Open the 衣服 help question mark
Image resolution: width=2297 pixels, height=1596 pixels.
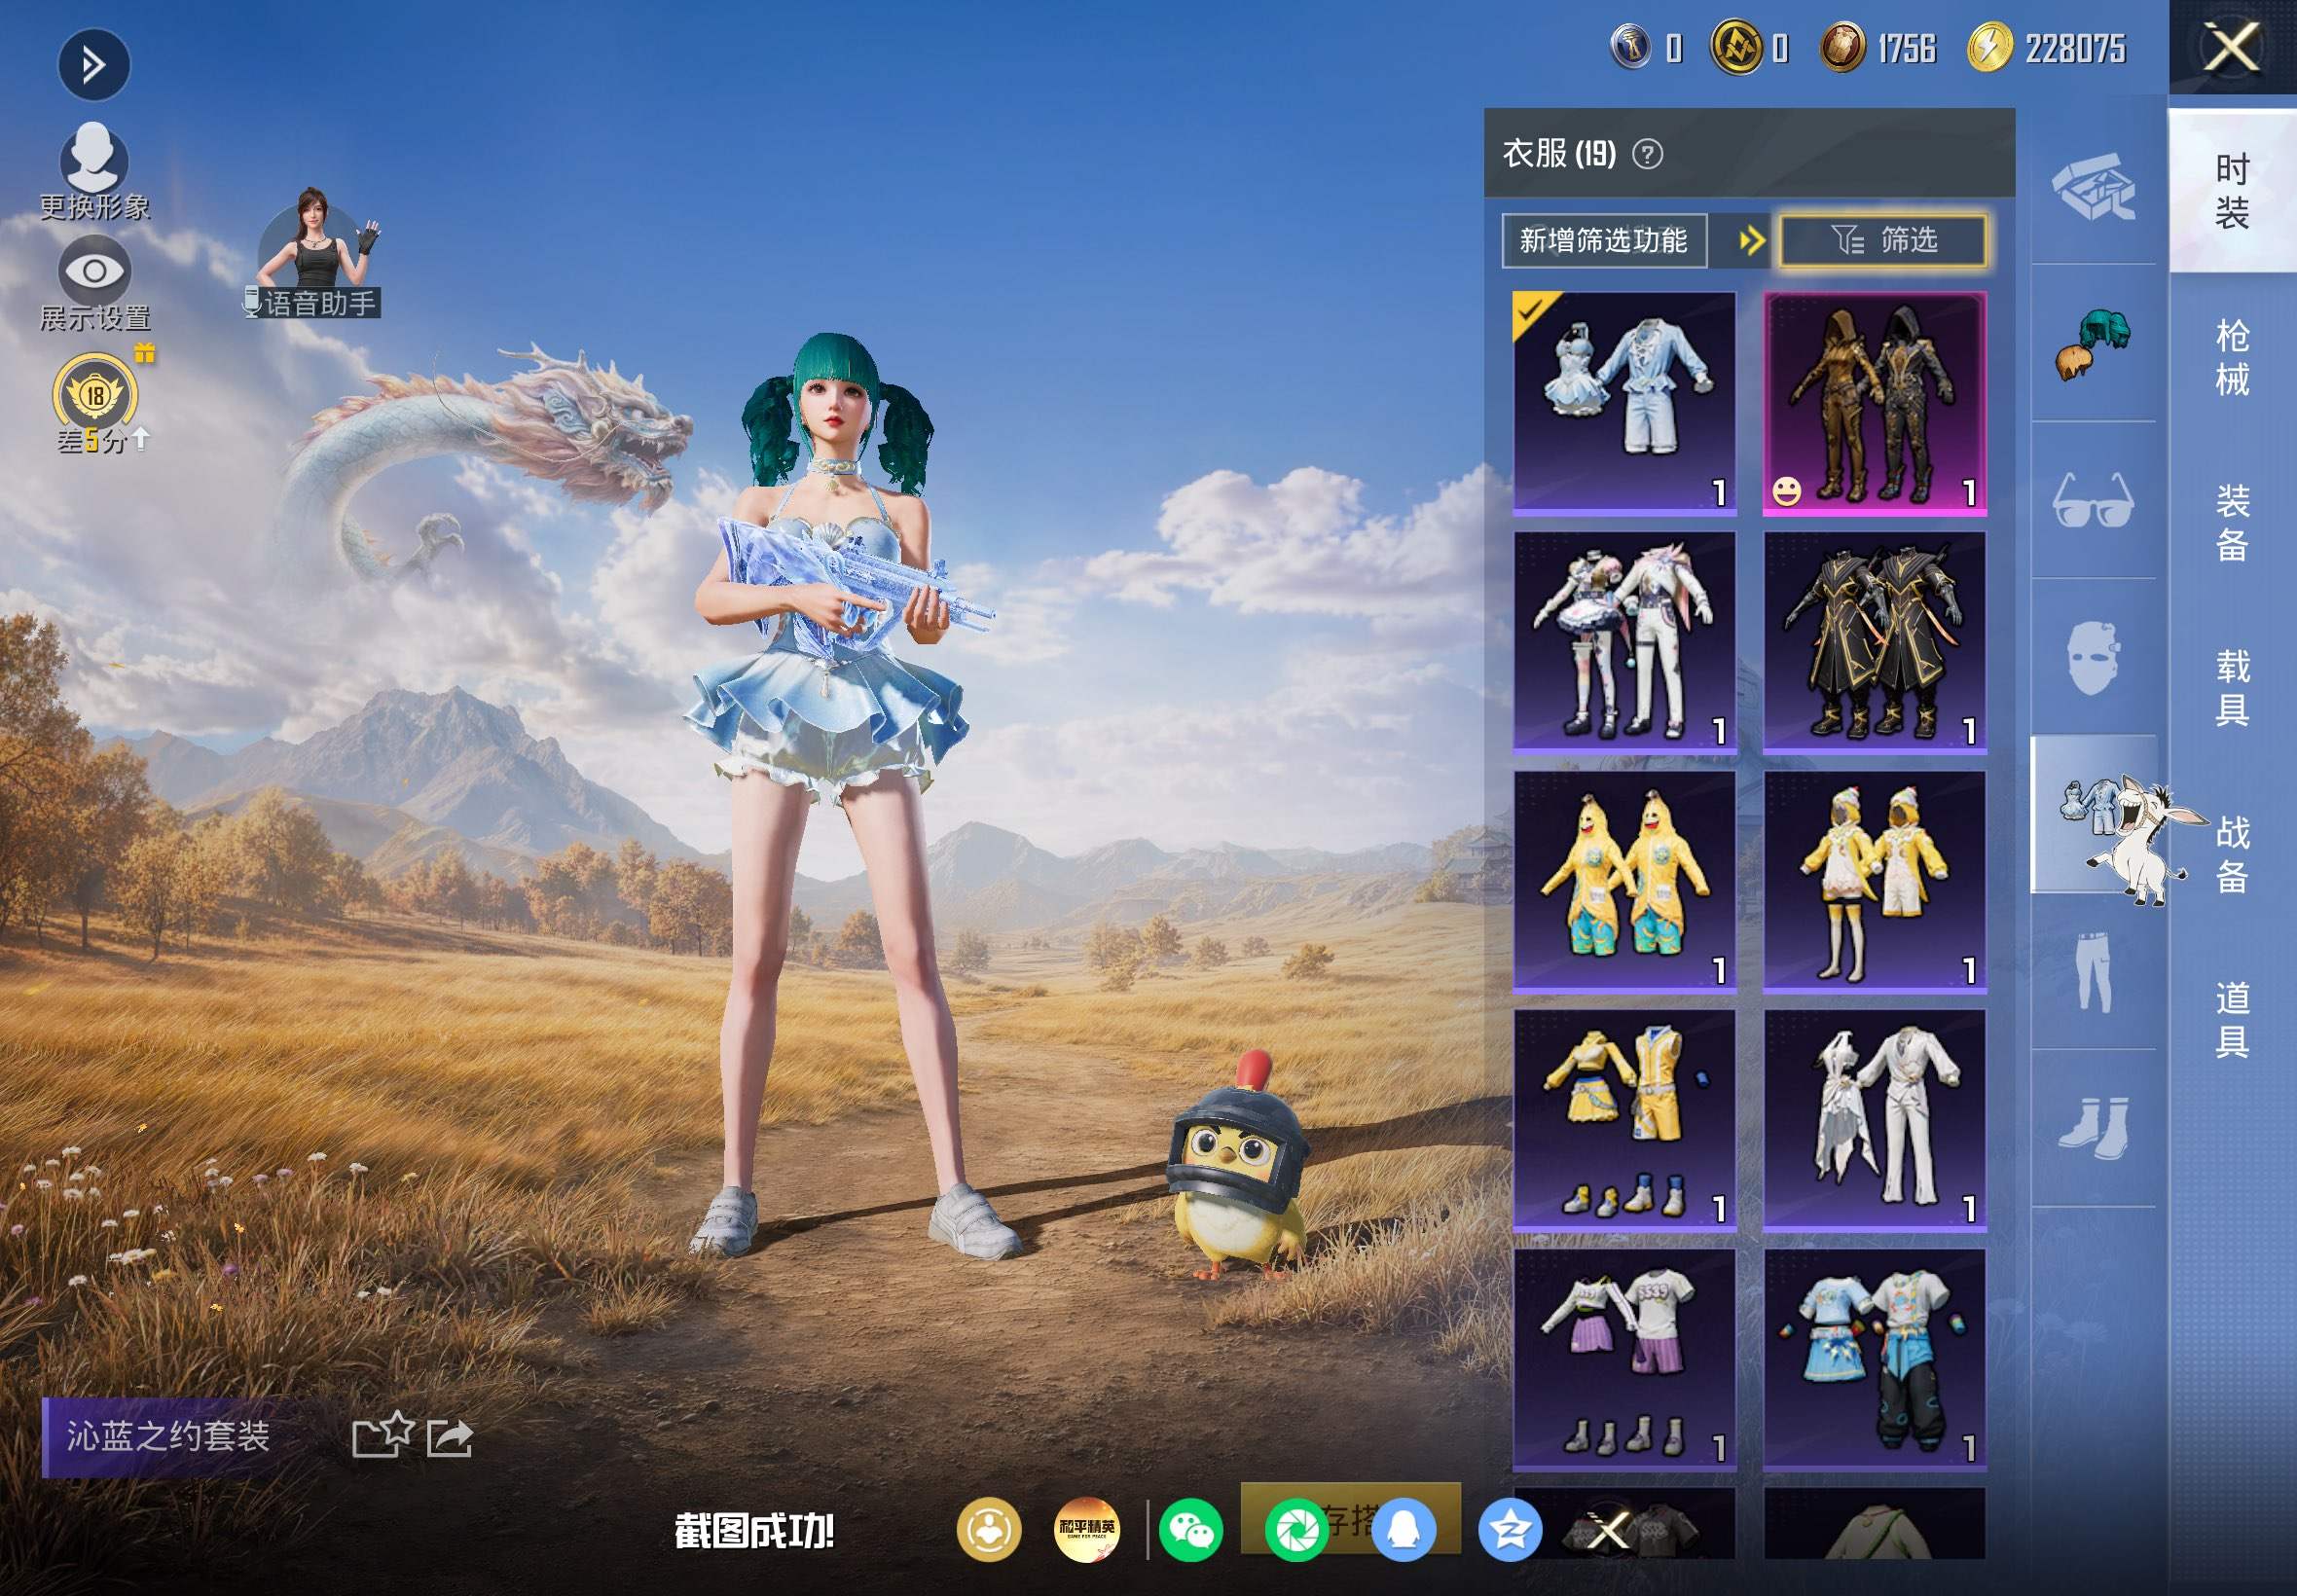[1647, 154]
